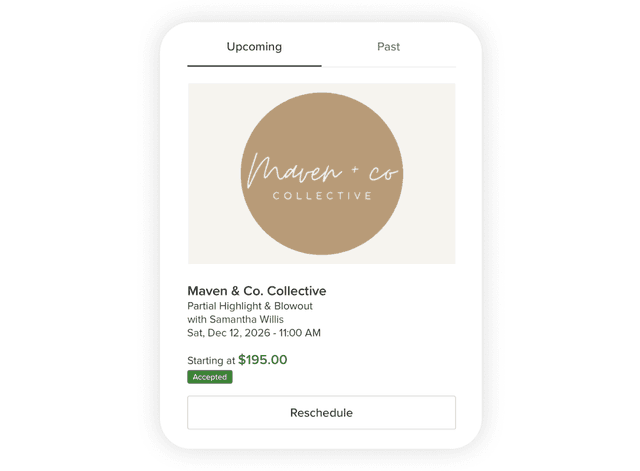Screen dimensions: 640x471
Task: Click the COLLECTIVE word inside the logo
Action: coord(322,196)
